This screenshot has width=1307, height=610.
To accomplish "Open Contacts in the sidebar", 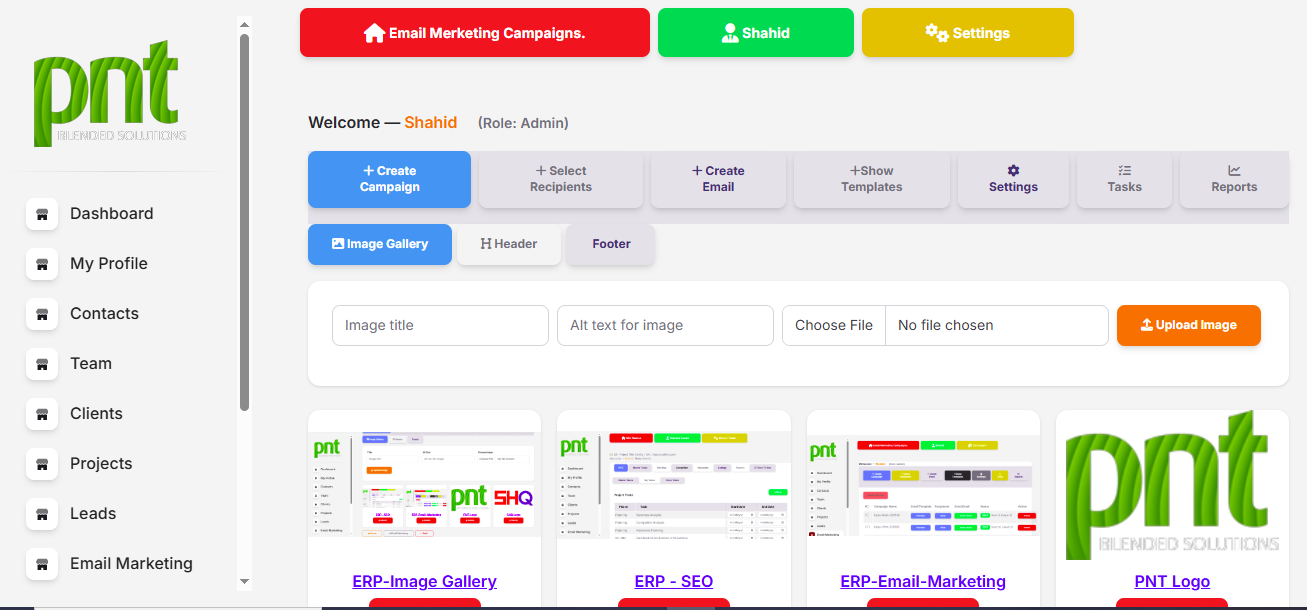I will [x=104, y=314].
